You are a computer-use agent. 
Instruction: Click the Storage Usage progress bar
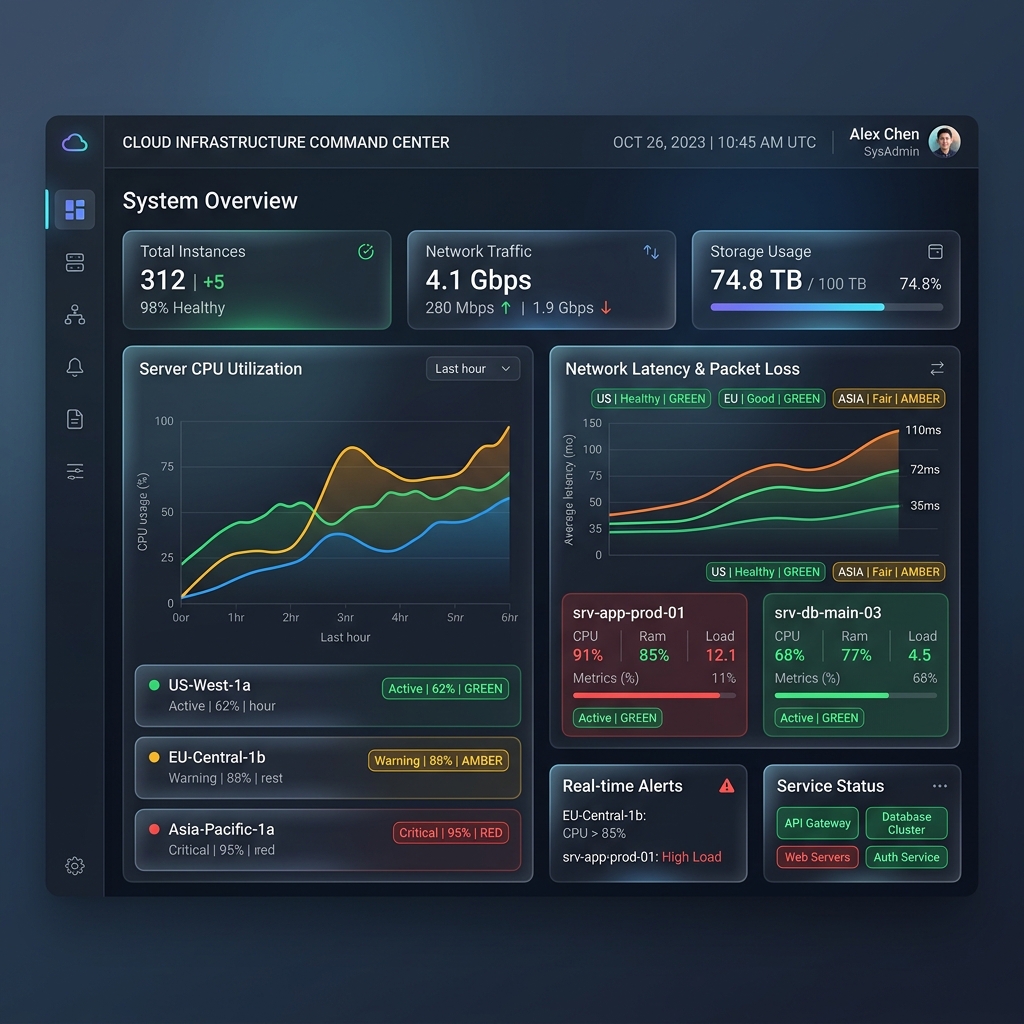827,307
